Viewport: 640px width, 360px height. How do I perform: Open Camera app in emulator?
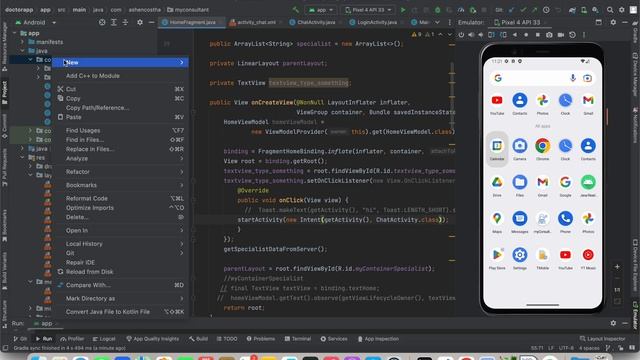point(520,149)
